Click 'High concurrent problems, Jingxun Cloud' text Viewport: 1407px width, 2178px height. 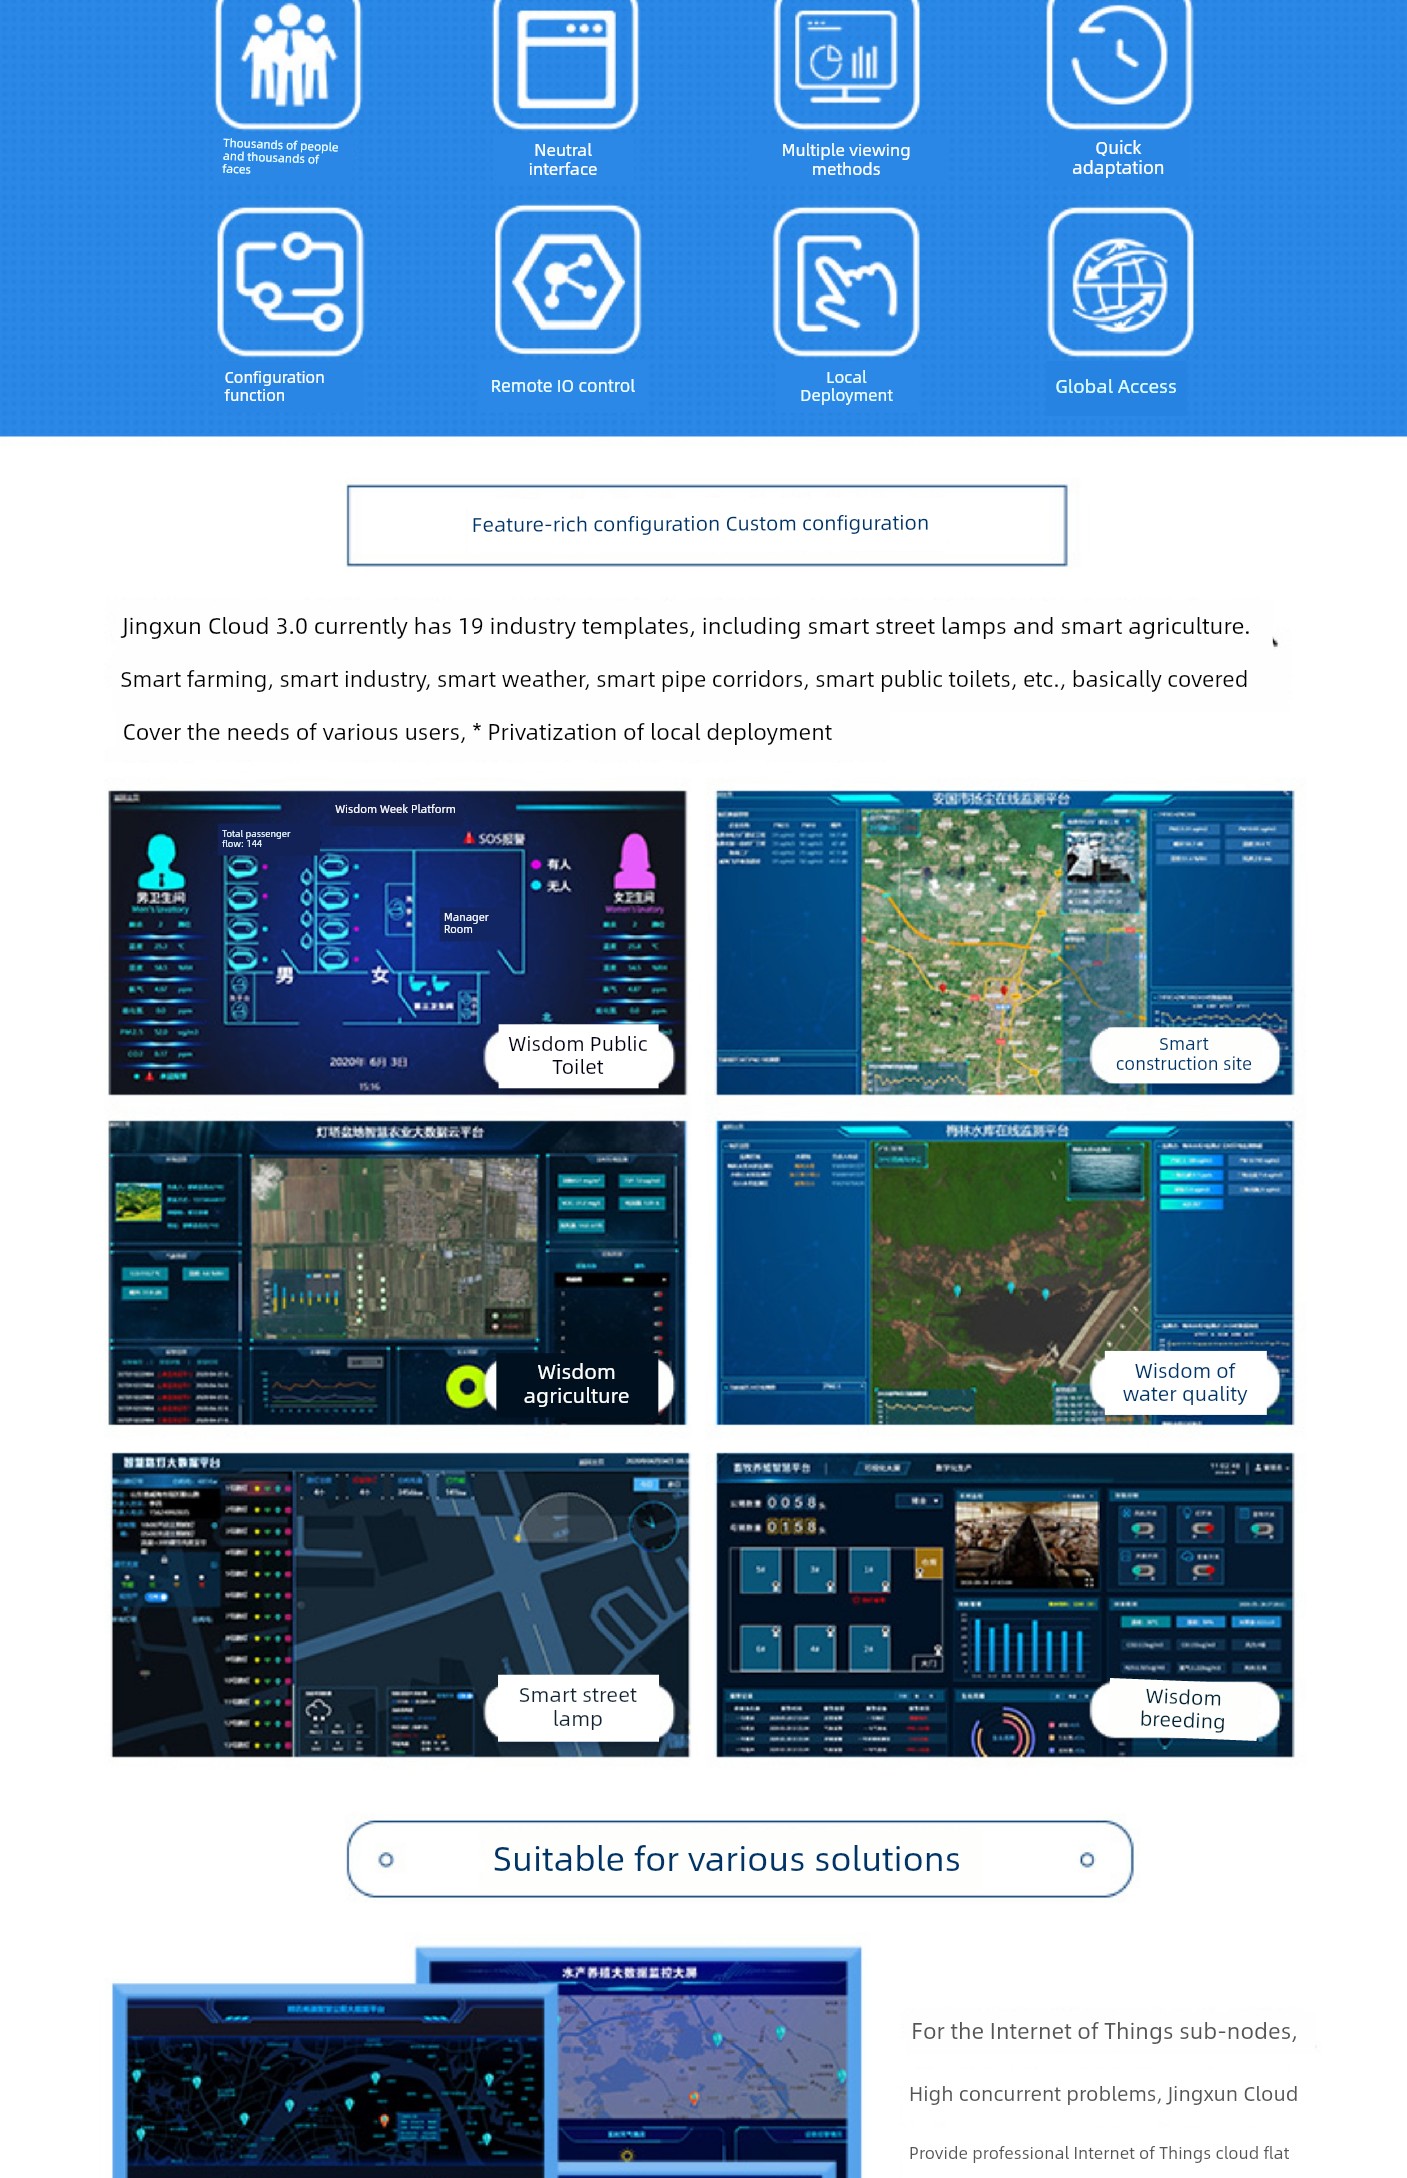[1103, 2094]
